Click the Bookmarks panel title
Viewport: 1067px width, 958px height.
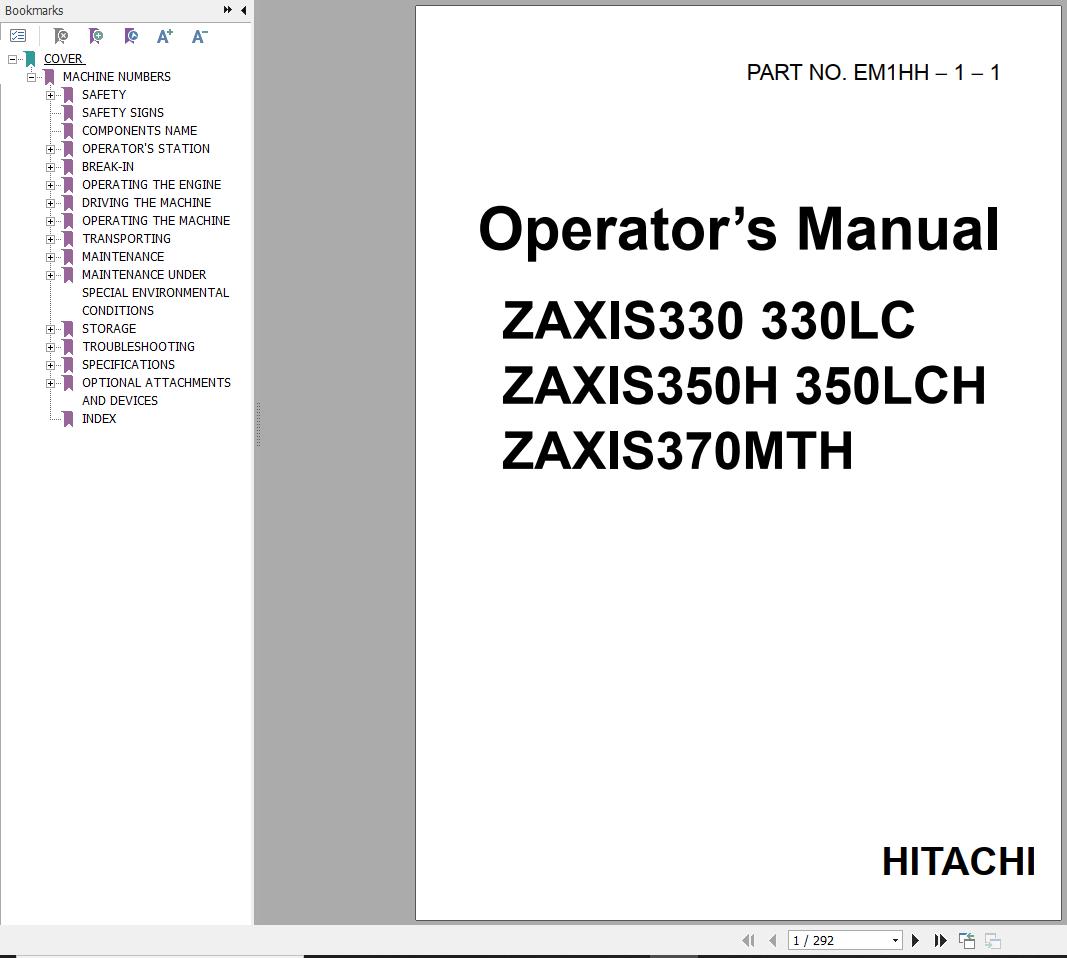pyautogui.click(x=33, y=10)
